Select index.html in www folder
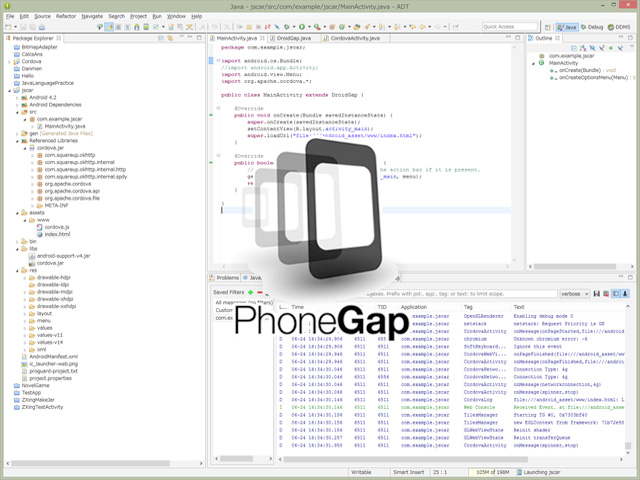The width and height of the screenshot is (640, 480). click(57, 234)
